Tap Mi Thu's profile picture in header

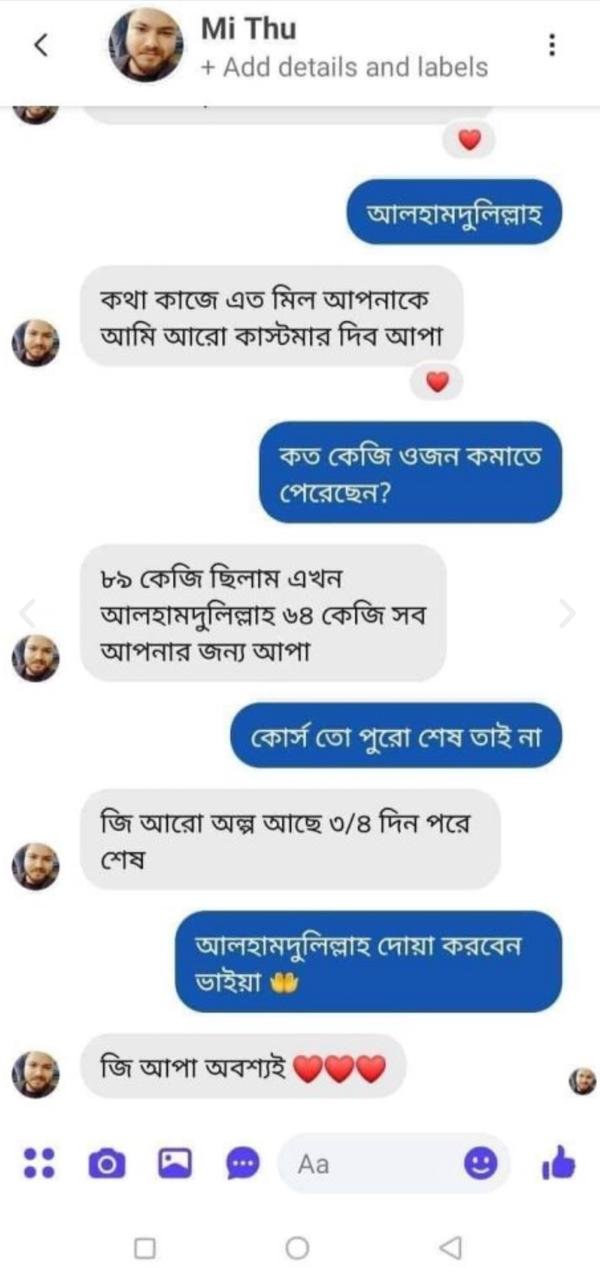[x=146, y=46]
